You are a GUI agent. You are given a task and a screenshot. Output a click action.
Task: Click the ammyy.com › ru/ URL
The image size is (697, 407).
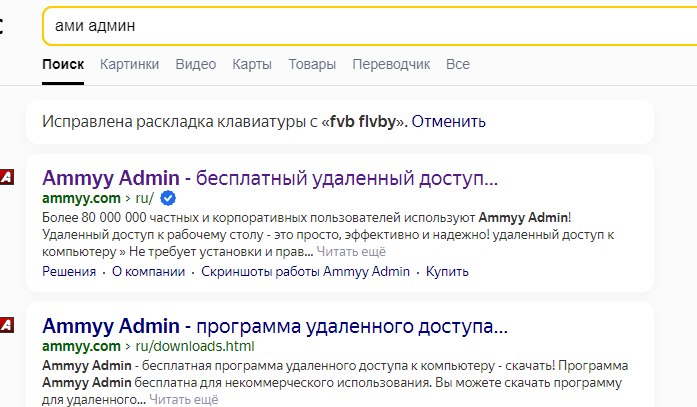[x=98, y=198]
